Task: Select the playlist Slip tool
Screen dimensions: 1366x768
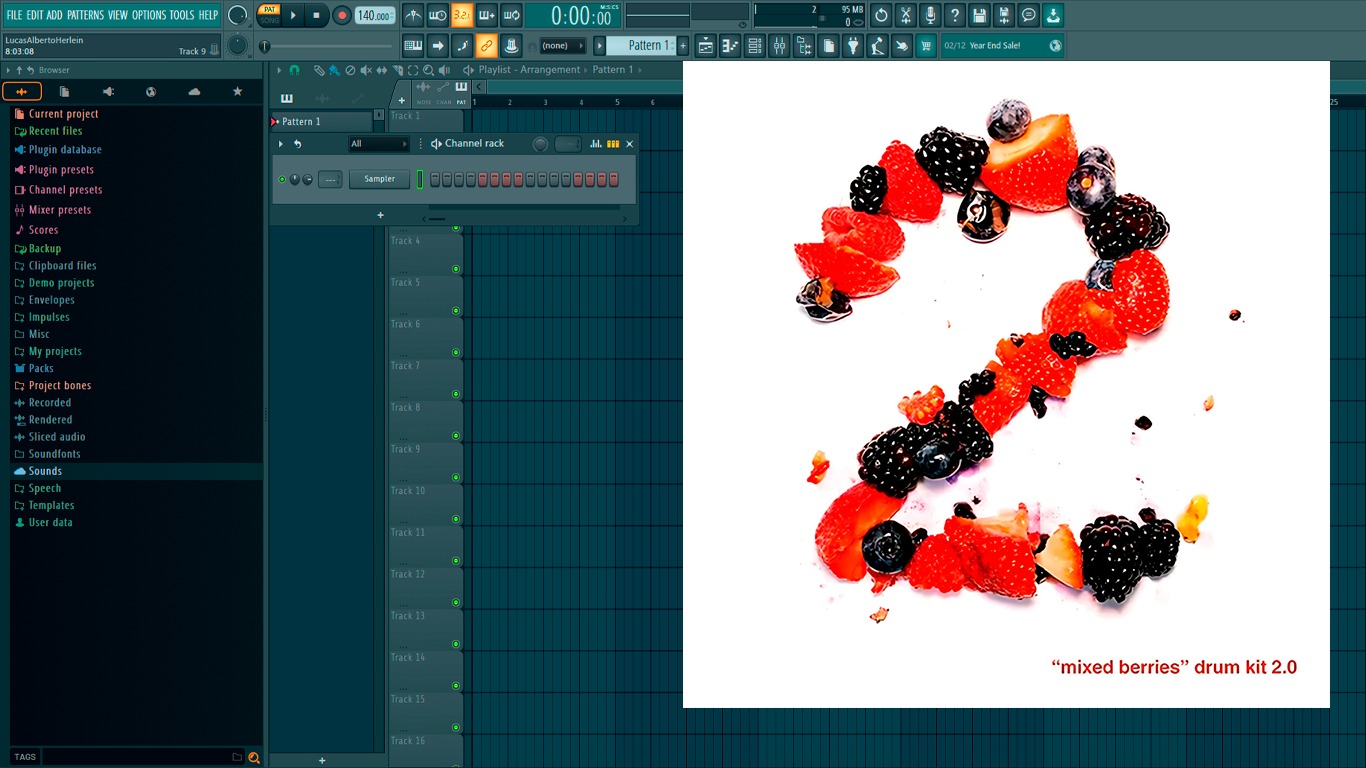Action: coord(382,70)
